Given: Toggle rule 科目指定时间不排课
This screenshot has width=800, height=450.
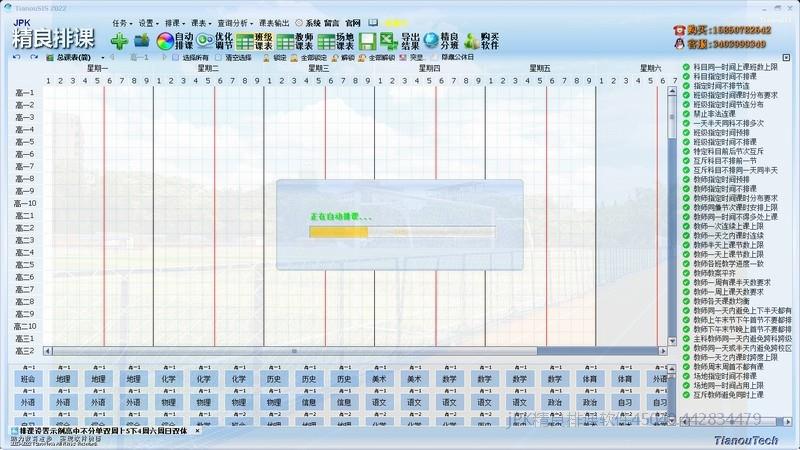Looking at the screenshot, I should 686,76.
